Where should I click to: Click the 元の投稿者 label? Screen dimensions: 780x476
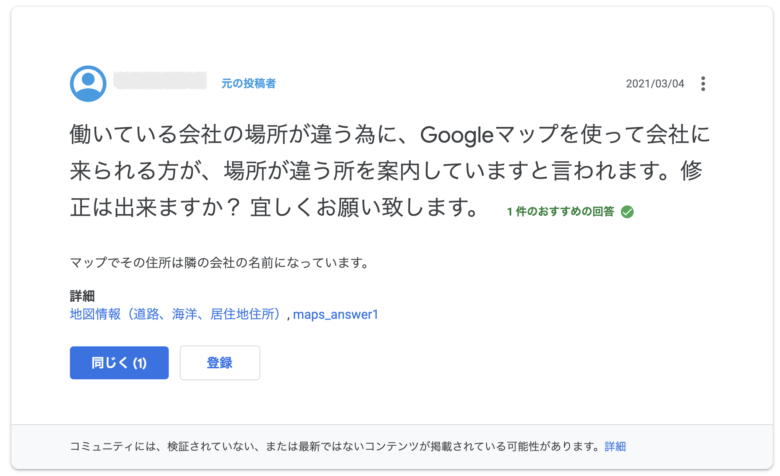248,84
